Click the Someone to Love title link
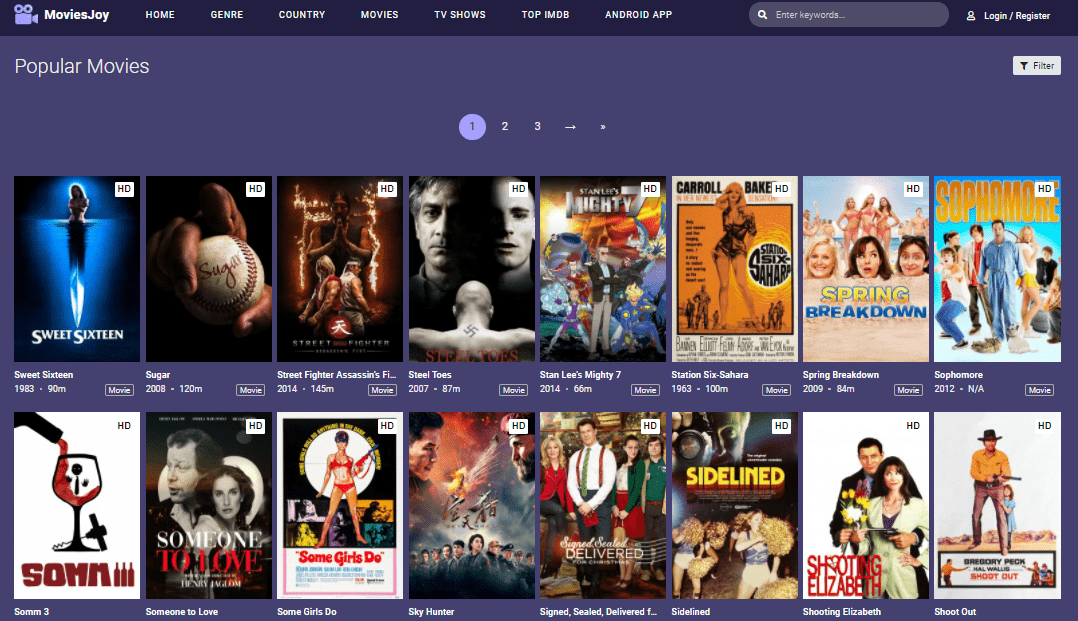Screen dimensions: 1078x621 coord(182,611)
